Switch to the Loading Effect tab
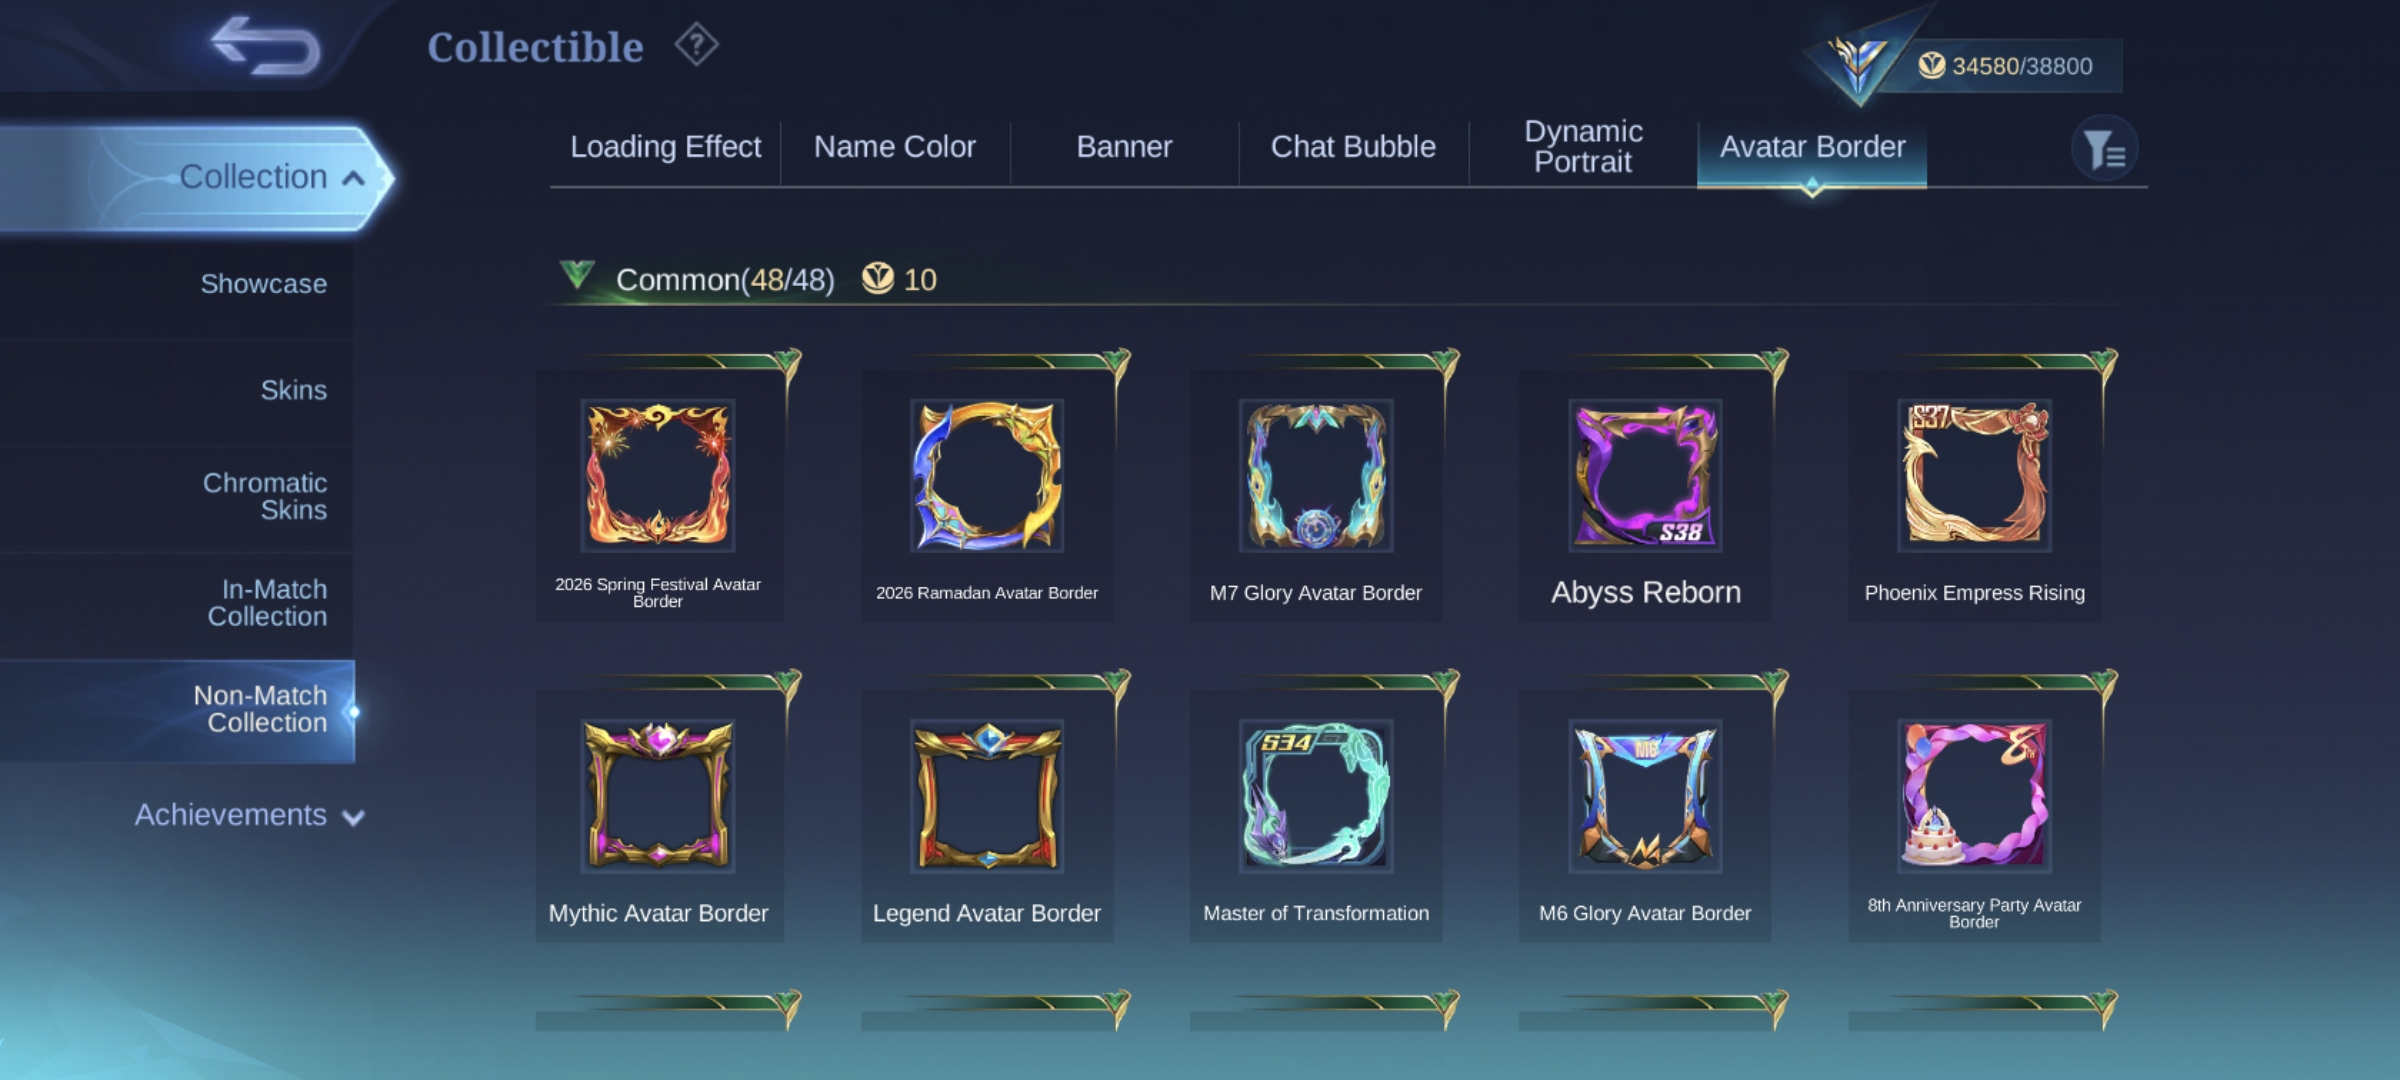The image size is (2400, 1080). 665,147
